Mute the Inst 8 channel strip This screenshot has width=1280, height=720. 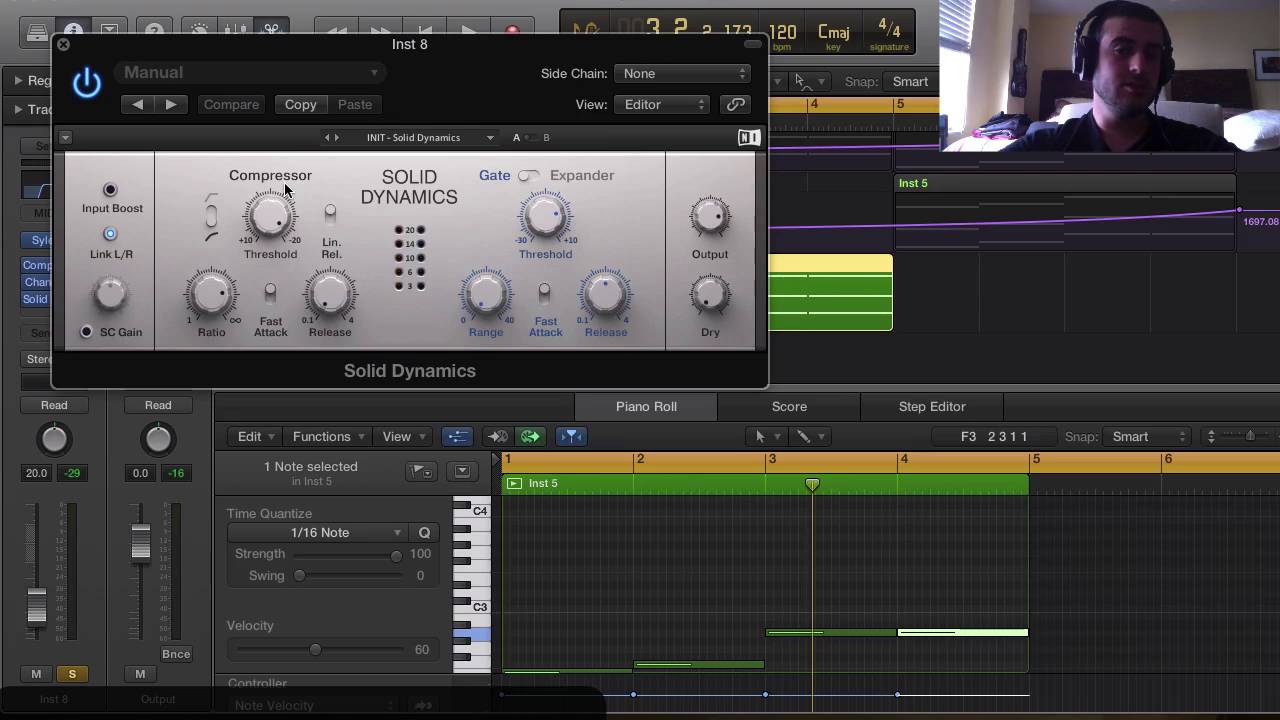click(x=36, y=674)
